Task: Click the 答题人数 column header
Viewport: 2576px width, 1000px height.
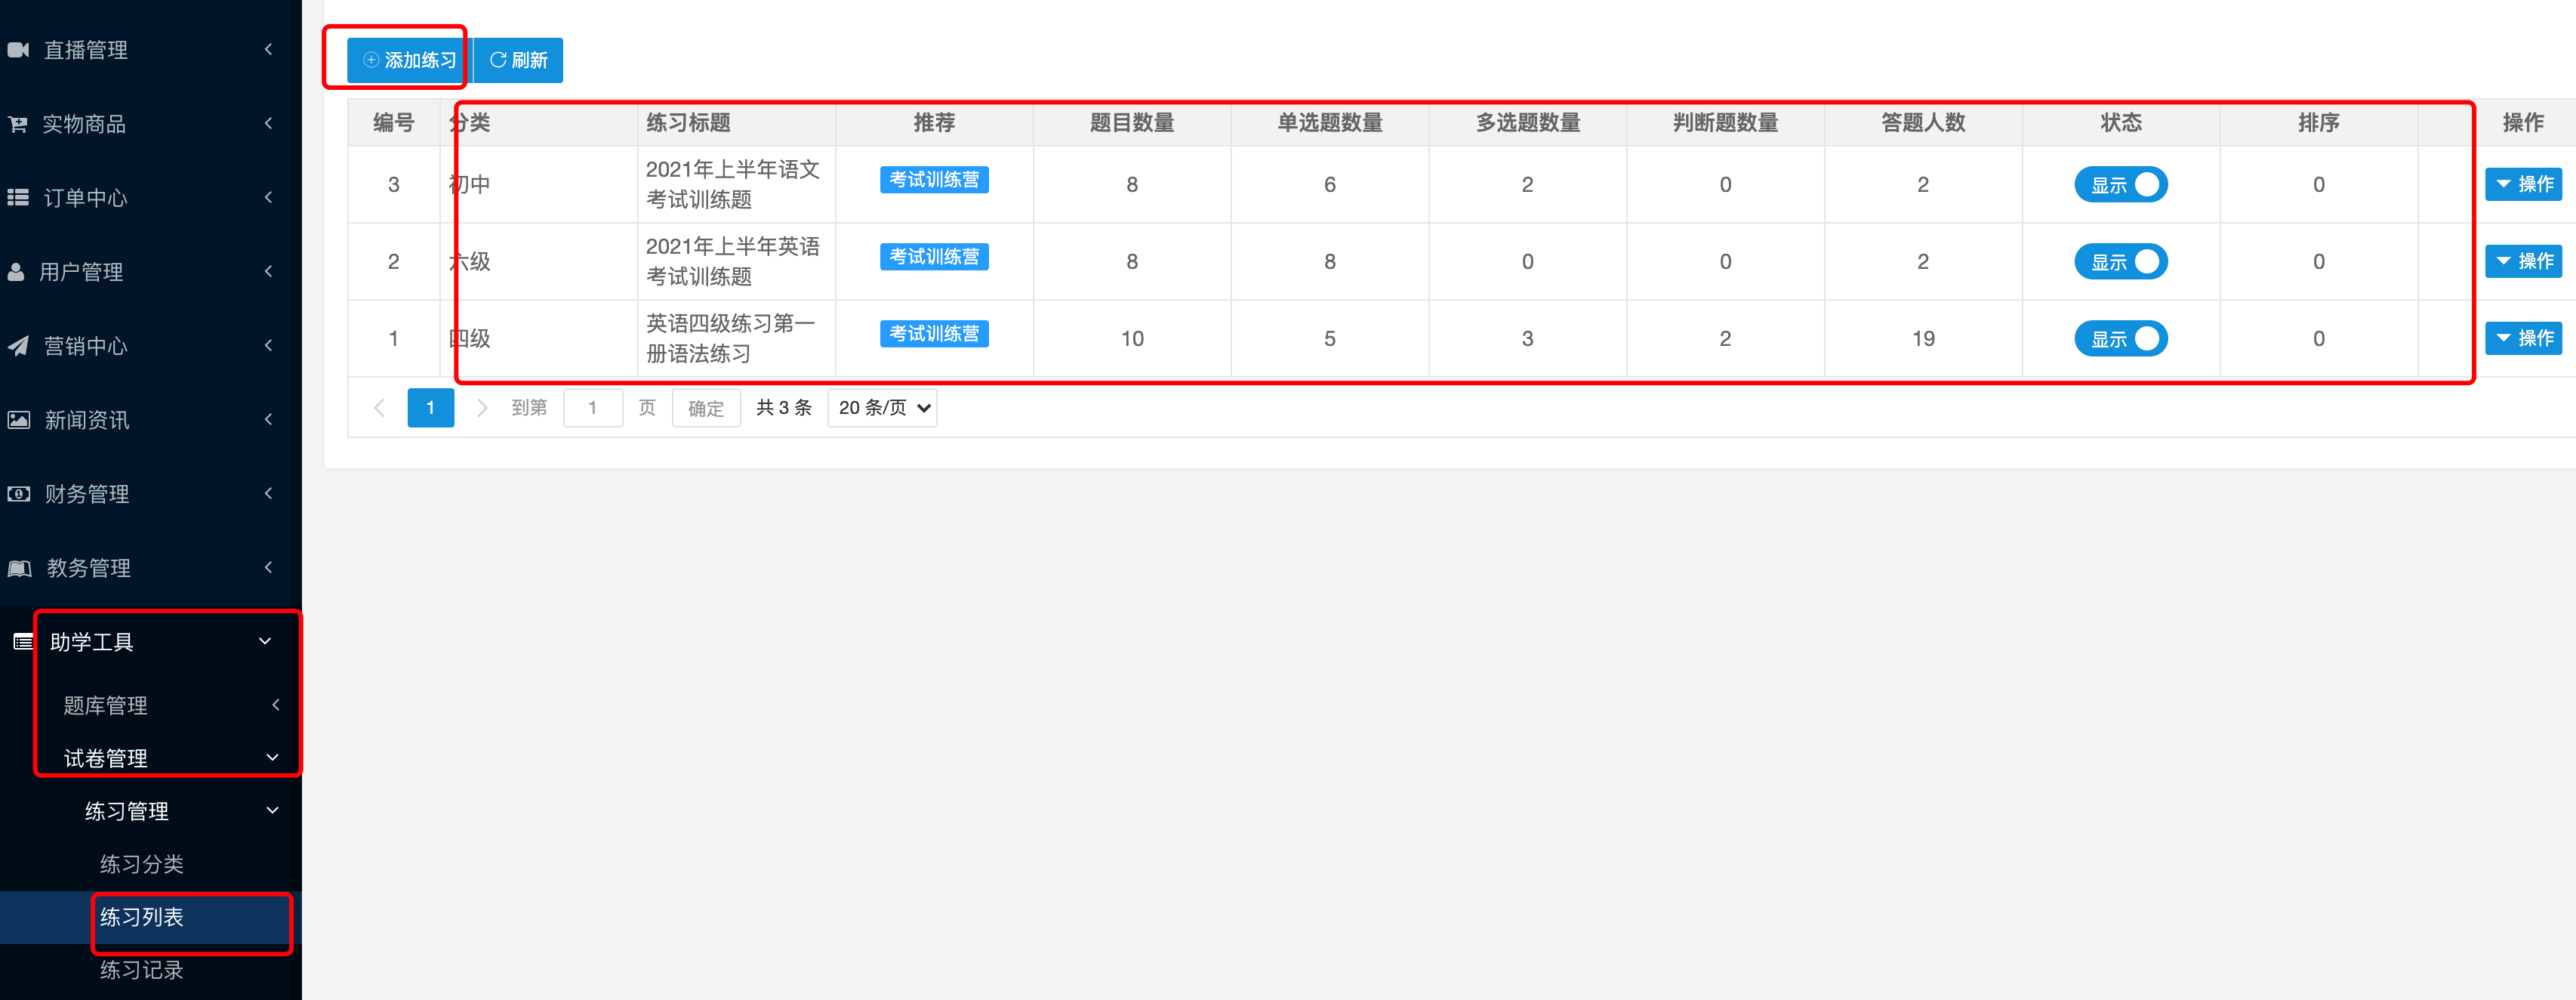Action: 1923,123
